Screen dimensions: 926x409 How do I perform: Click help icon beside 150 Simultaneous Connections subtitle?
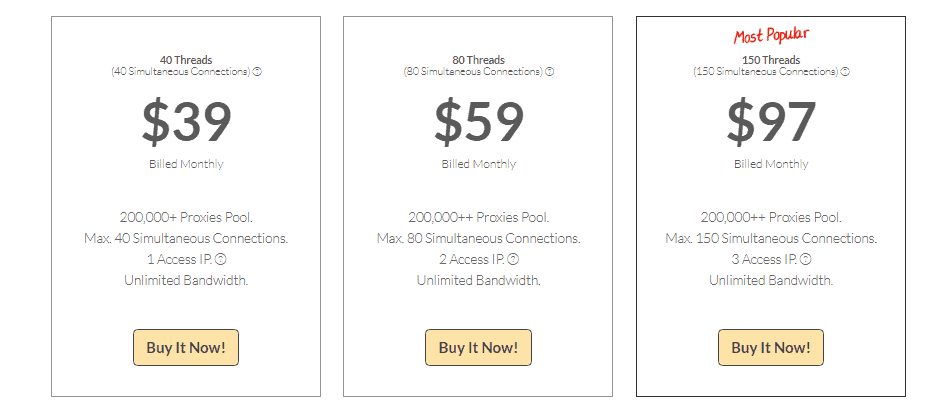(x=845, y=71)
